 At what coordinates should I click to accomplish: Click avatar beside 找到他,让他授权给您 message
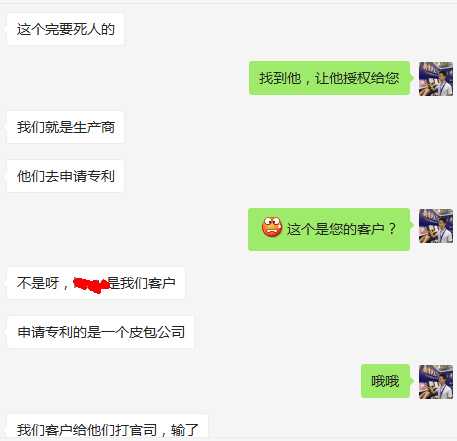coord(436,79)
